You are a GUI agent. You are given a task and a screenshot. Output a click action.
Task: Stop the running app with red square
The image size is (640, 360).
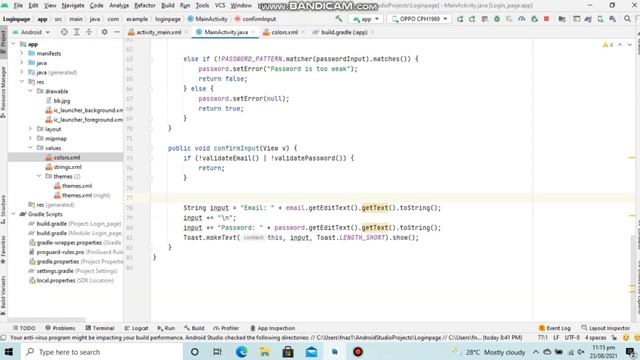coord(546,19)
